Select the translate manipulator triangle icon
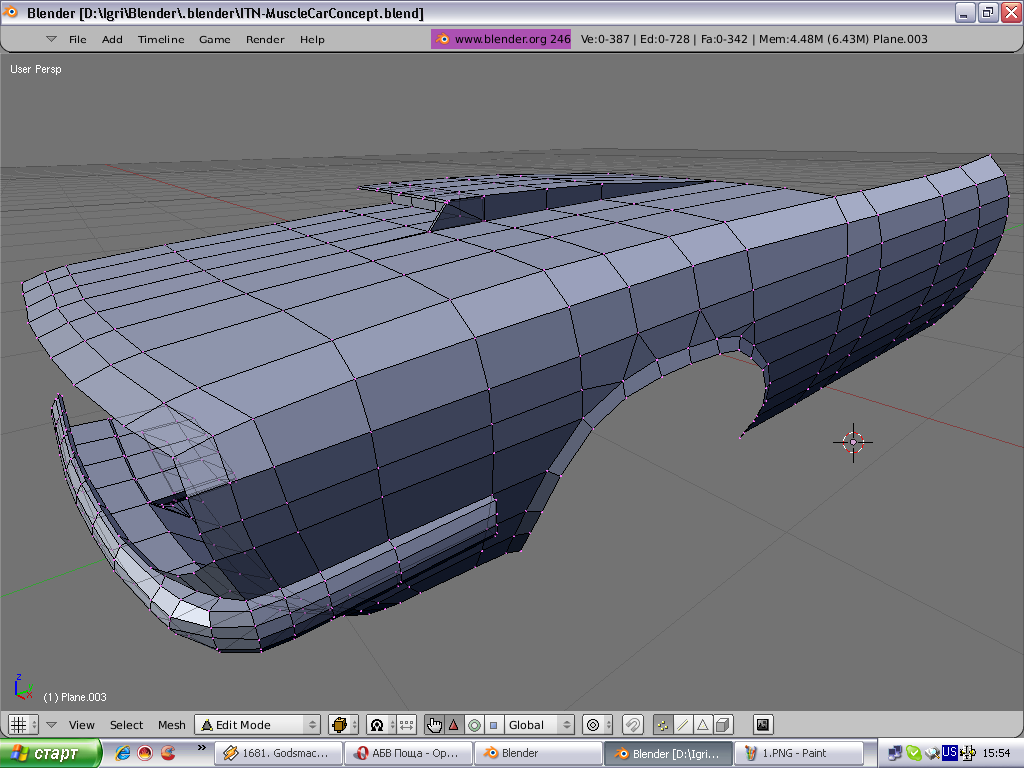 (x=453, y=725)
